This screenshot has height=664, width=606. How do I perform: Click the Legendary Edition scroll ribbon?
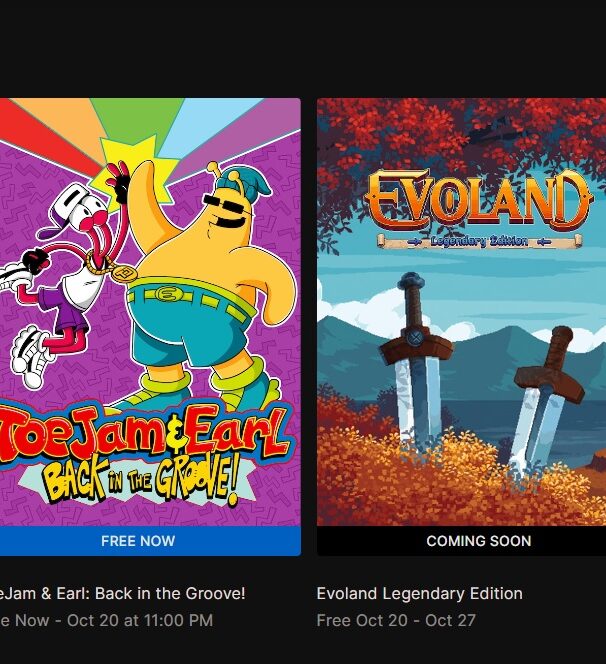479,241
